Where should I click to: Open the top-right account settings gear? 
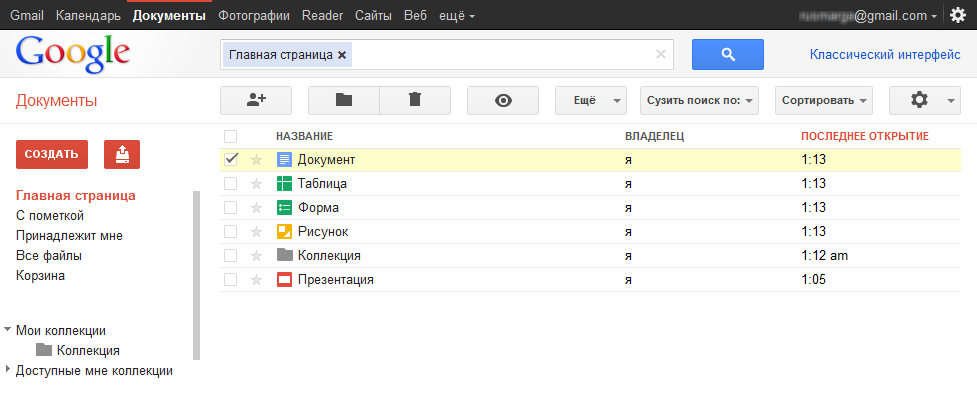point(958,15)
